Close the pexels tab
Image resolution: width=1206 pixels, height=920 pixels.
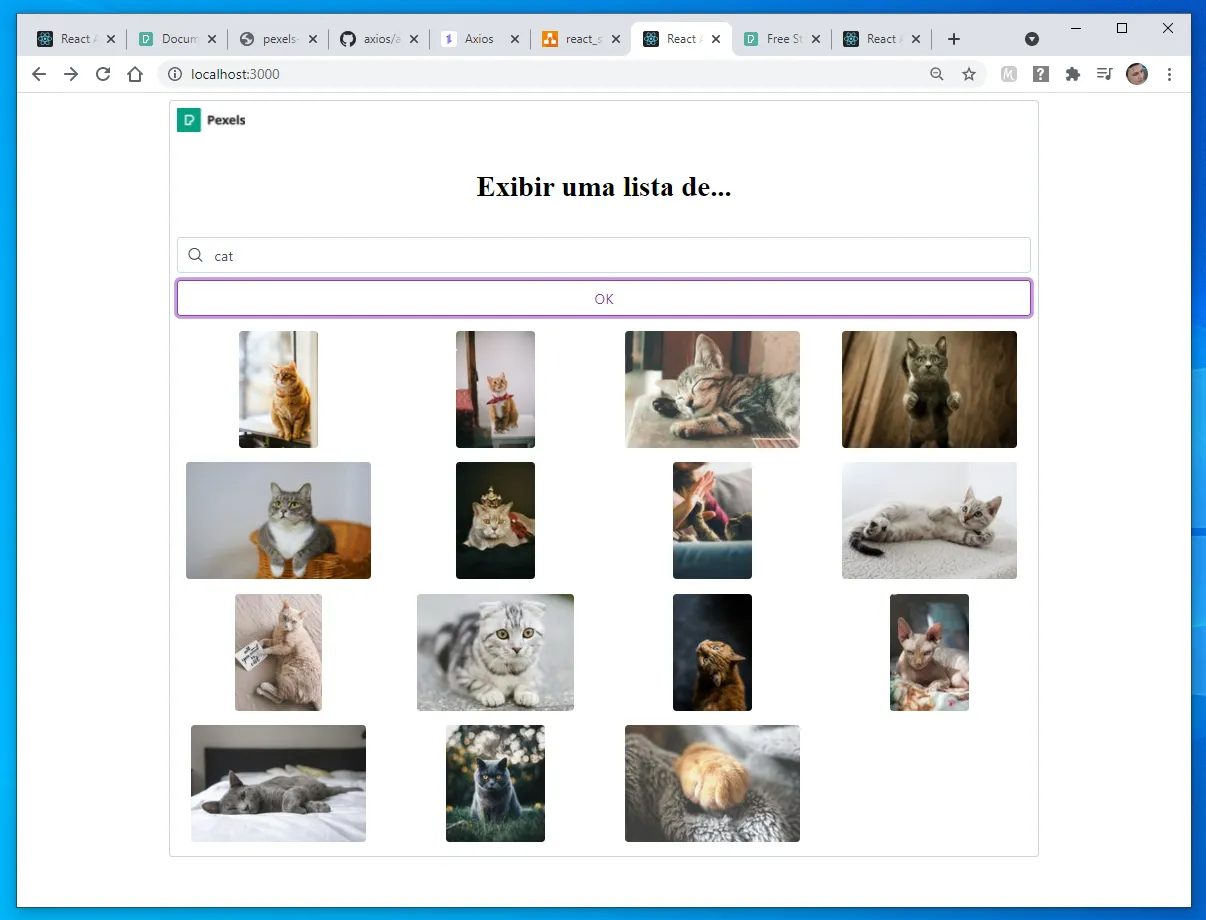[313, 39]
